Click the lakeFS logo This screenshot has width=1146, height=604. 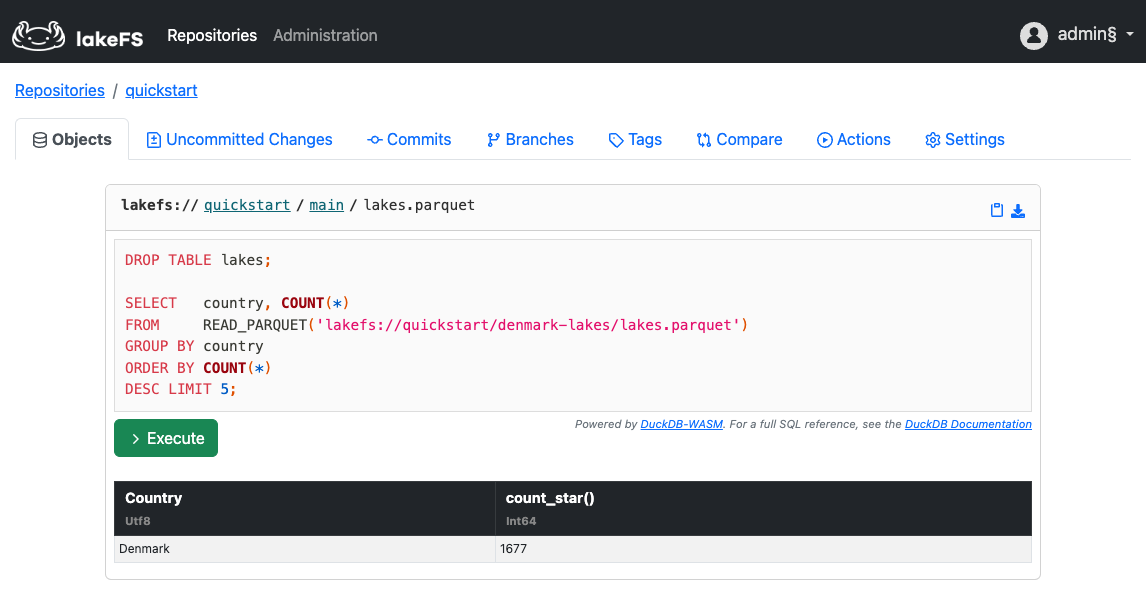tap(38, 32)
